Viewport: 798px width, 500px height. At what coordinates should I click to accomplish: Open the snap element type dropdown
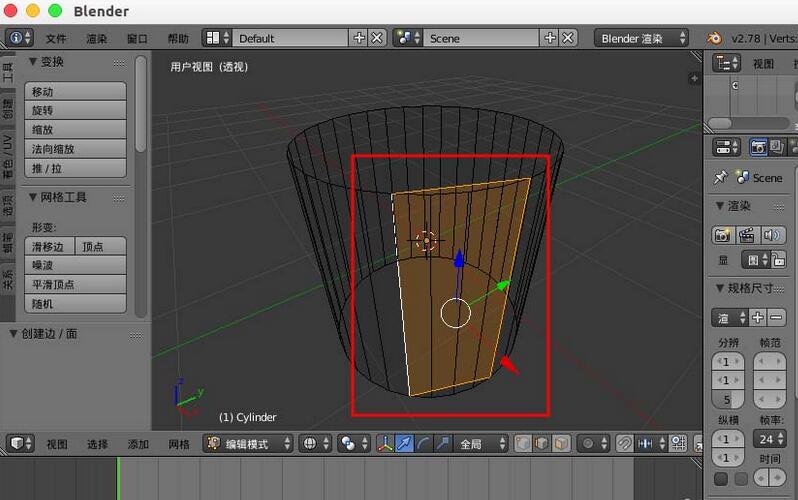pyautogui.click(x=651, y=443)
